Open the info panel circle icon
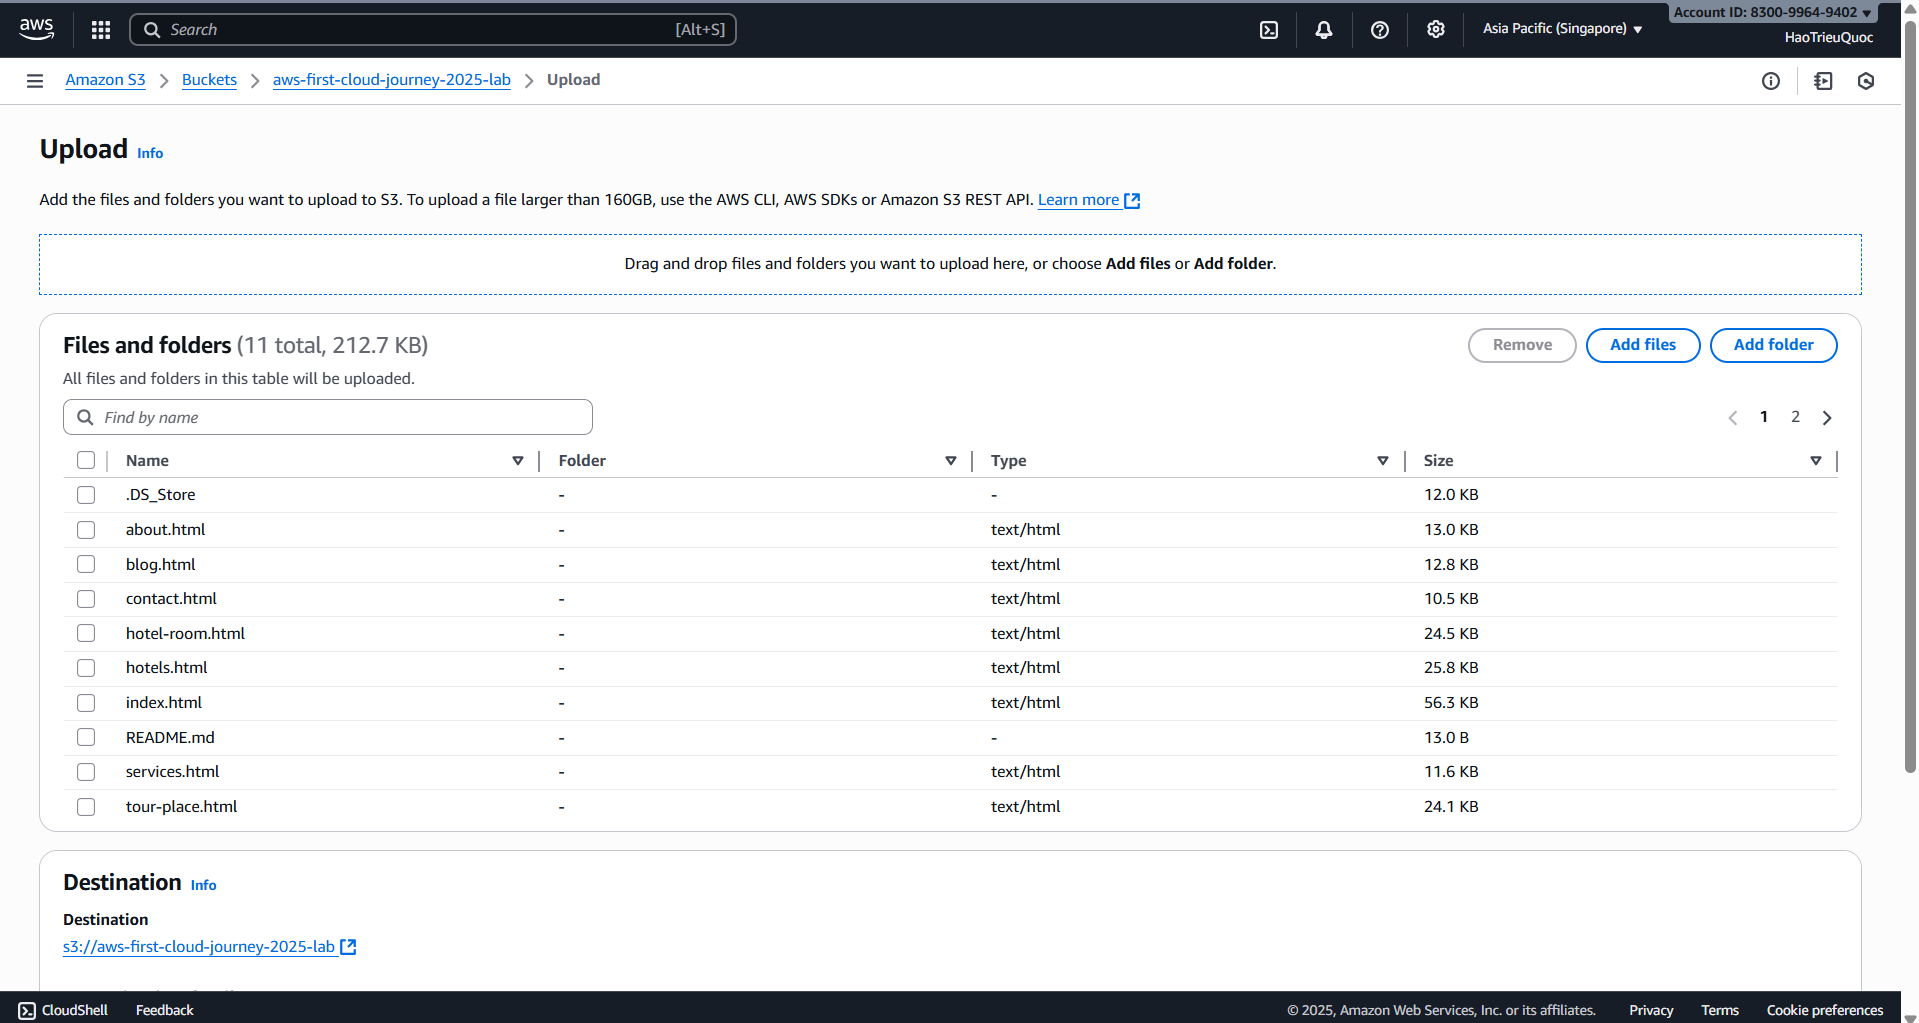This screenshot has height=1023, width=1919. 1770,81
